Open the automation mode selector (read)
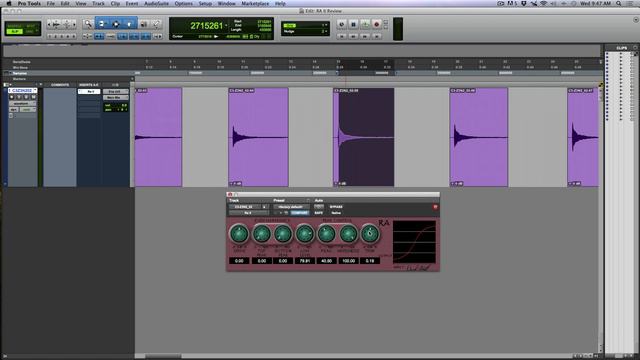The height and width of the screenshot is (360, 640). click(x=27, y=110)
